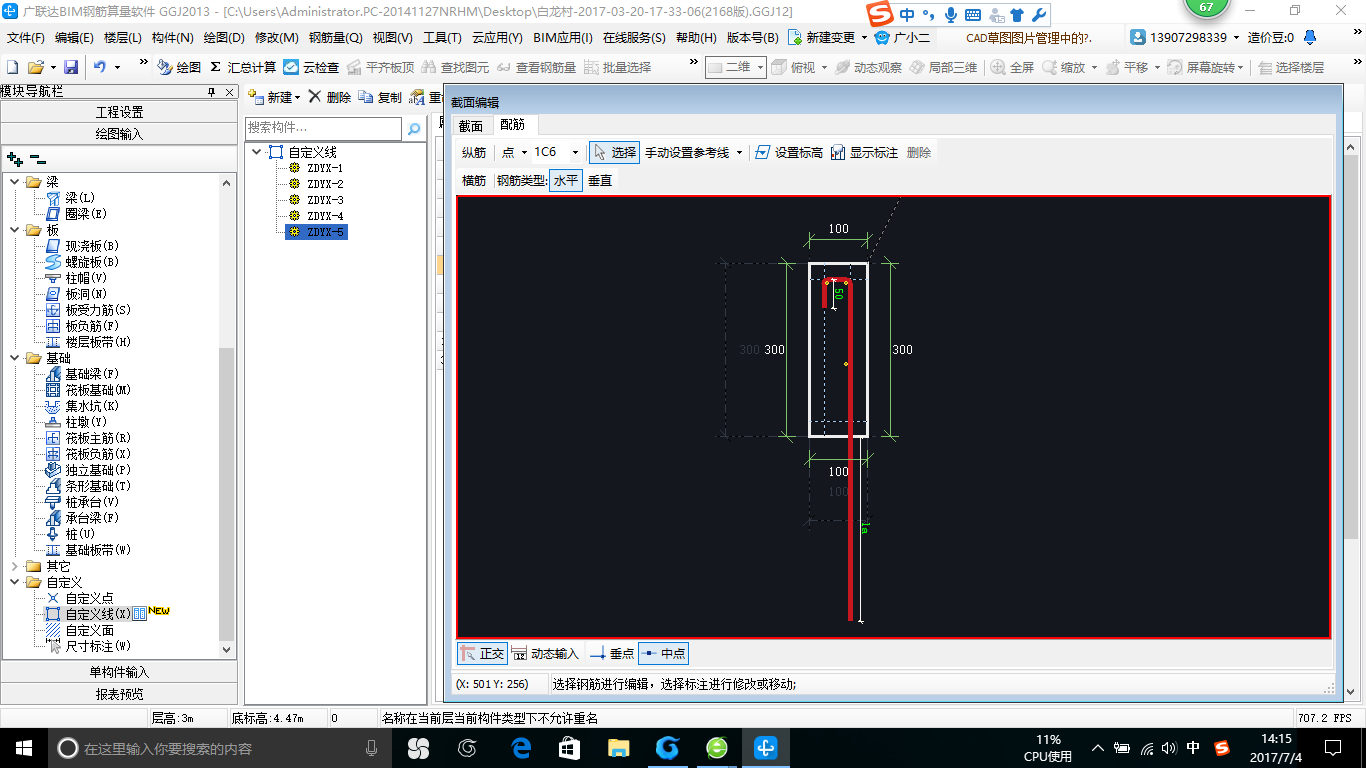
Task: Click the search magnifier in component search
Action: tap(414, 128)
